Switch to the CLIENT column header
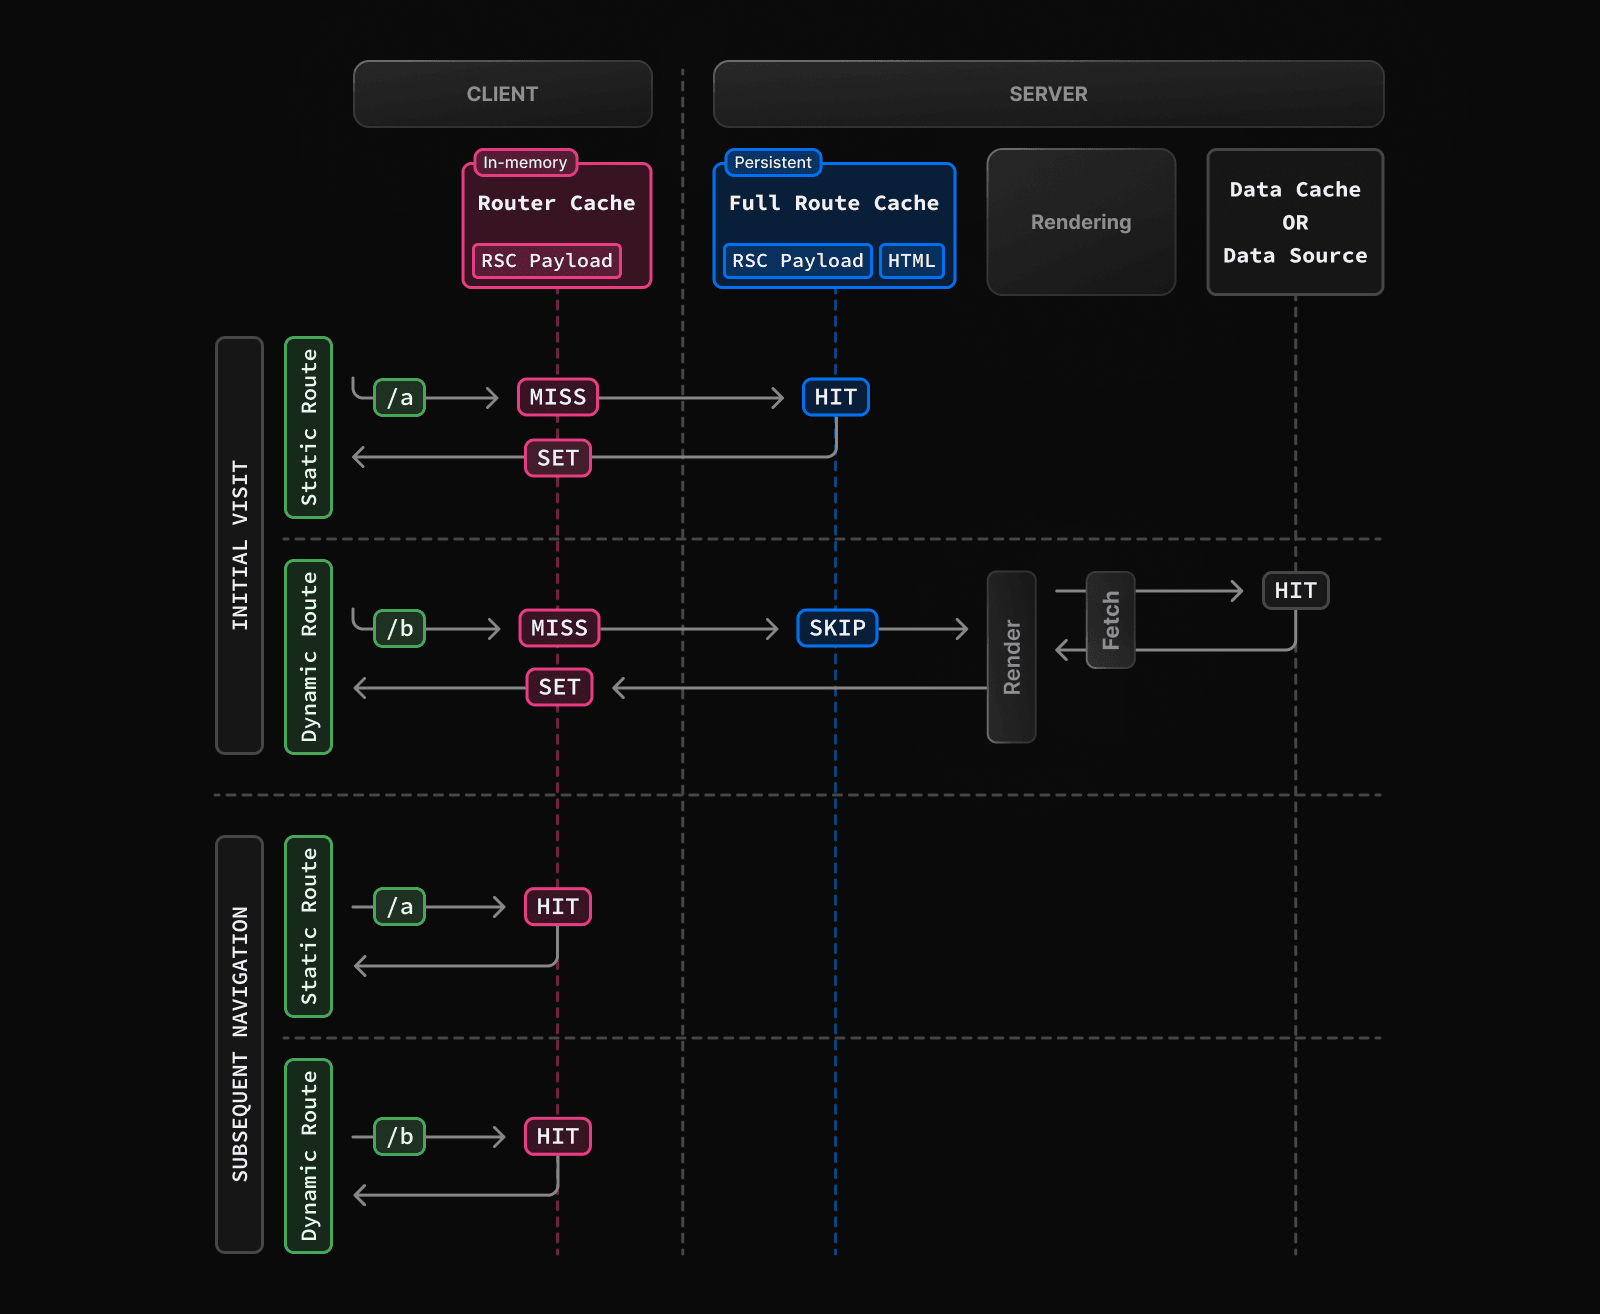This screenshot has height=1314, width=1600. pyautogui.click(x=502, y=94)
